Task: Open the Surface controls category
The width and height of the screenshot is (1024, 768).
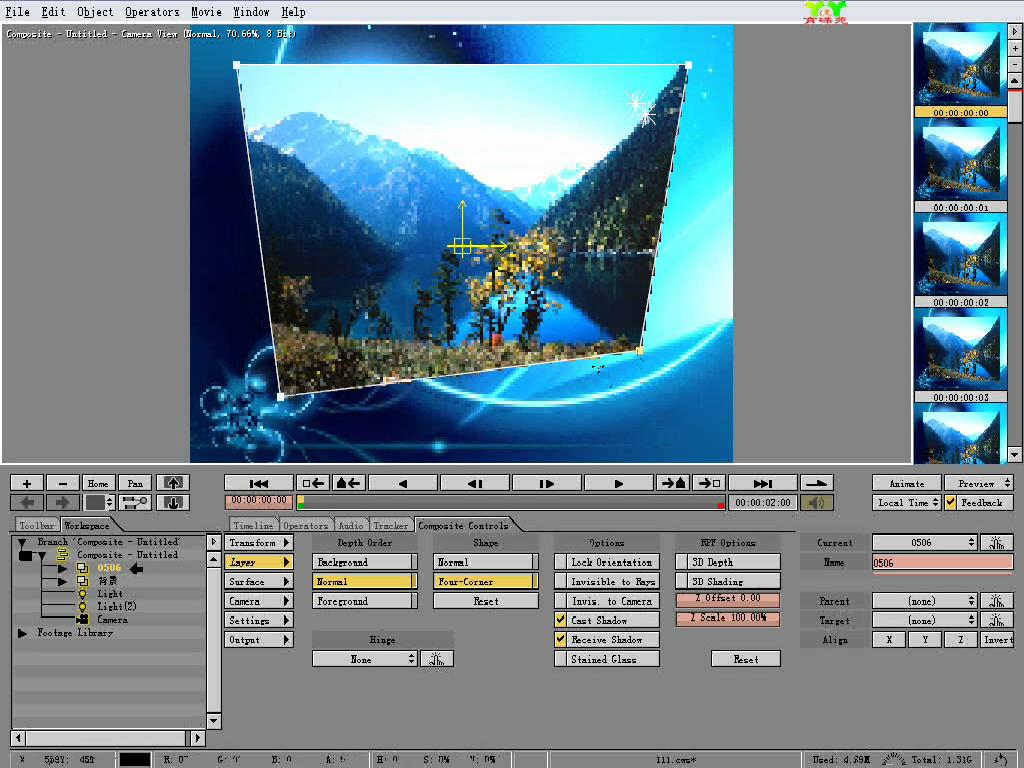Action: tap(259, 581)
